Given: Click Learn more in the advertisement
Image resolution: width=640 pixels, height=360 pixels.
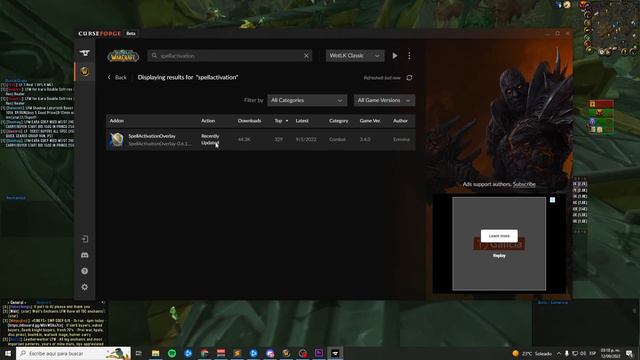Looking at the screenshot, I should (x=499, y=236).
